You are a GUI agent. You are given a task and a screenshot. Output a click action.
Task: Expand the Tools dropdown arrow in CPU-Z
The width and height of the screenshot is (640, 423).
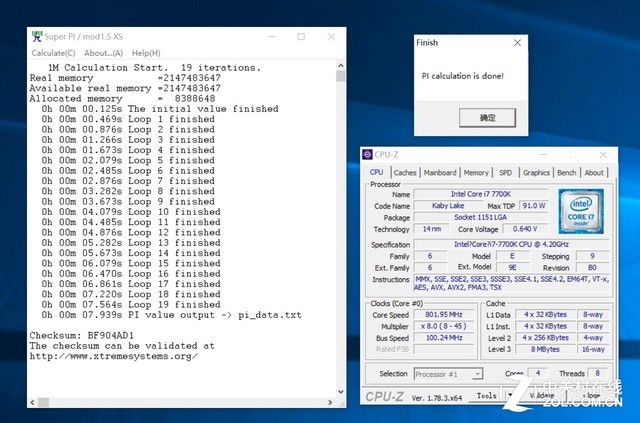coord(510,395)
